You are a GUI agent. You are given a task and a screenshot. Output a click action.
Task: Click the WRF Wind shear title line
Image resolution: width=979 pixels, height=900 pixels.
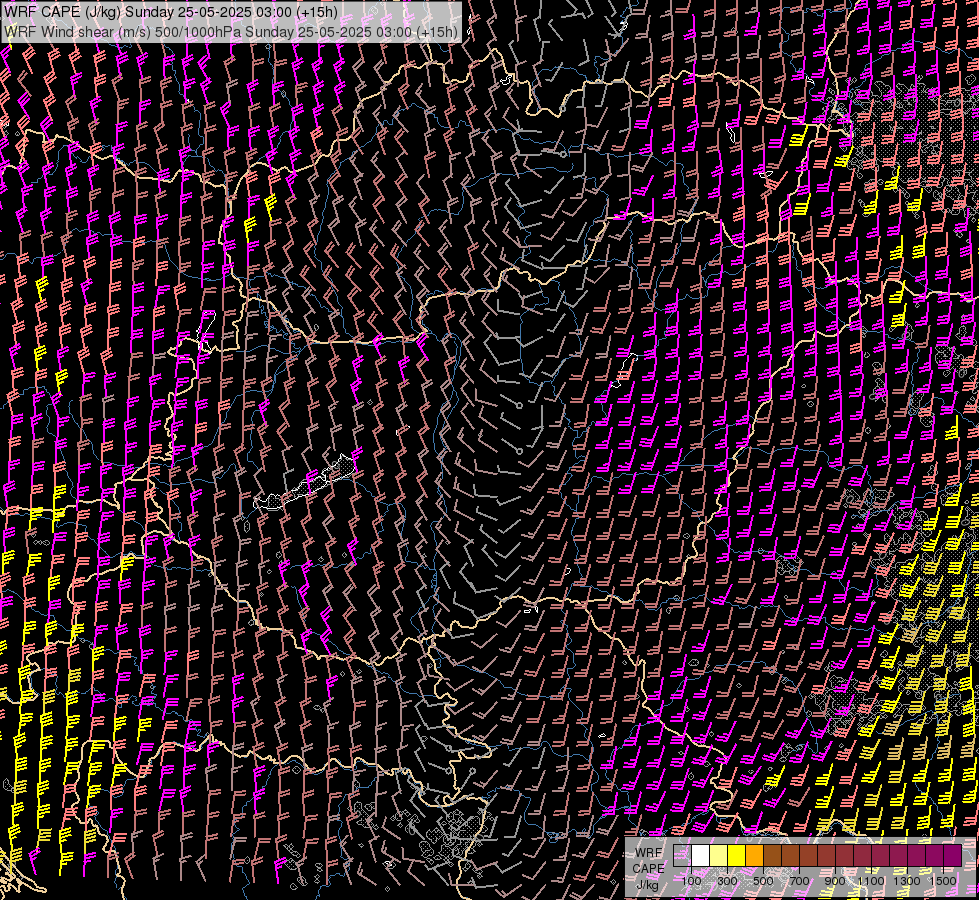[231, 32]
